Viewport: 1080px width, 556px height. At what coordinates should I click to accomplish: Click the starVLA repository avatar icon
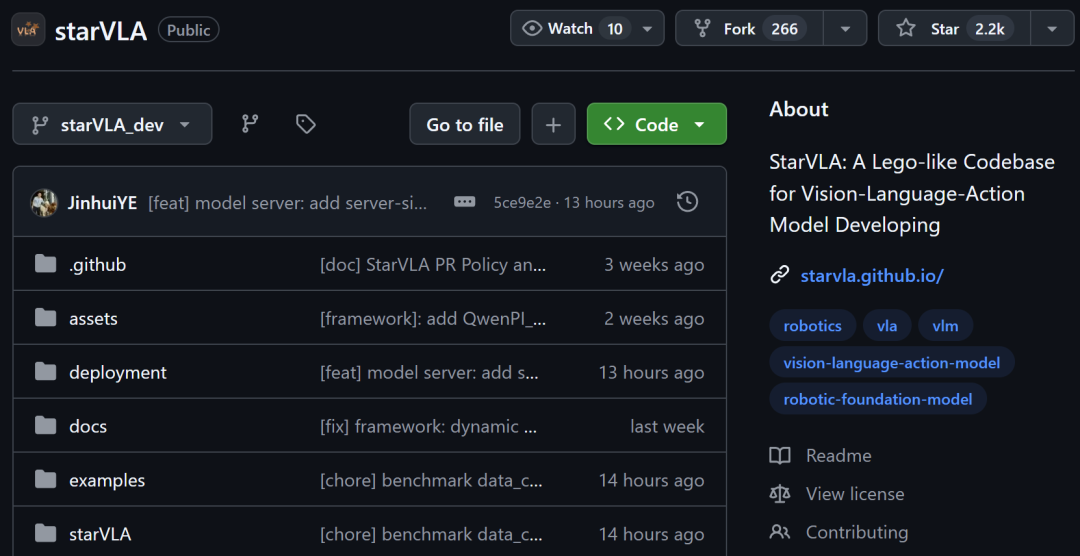[x=28, y=30]
